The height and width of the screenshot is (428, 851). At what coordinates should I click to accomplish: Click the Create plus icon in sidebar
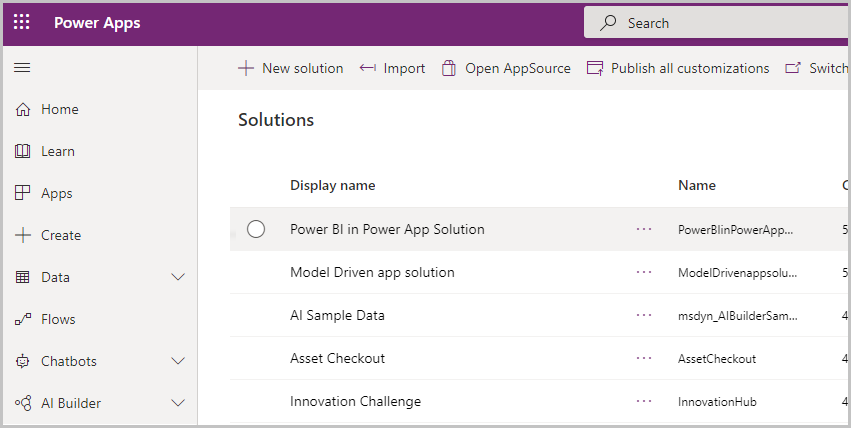tap(23, 235)
